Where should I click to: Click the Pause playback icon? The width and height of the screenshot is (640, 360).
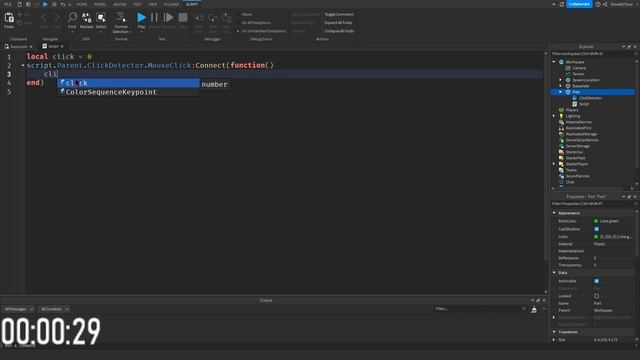click(x=154, y=19)
